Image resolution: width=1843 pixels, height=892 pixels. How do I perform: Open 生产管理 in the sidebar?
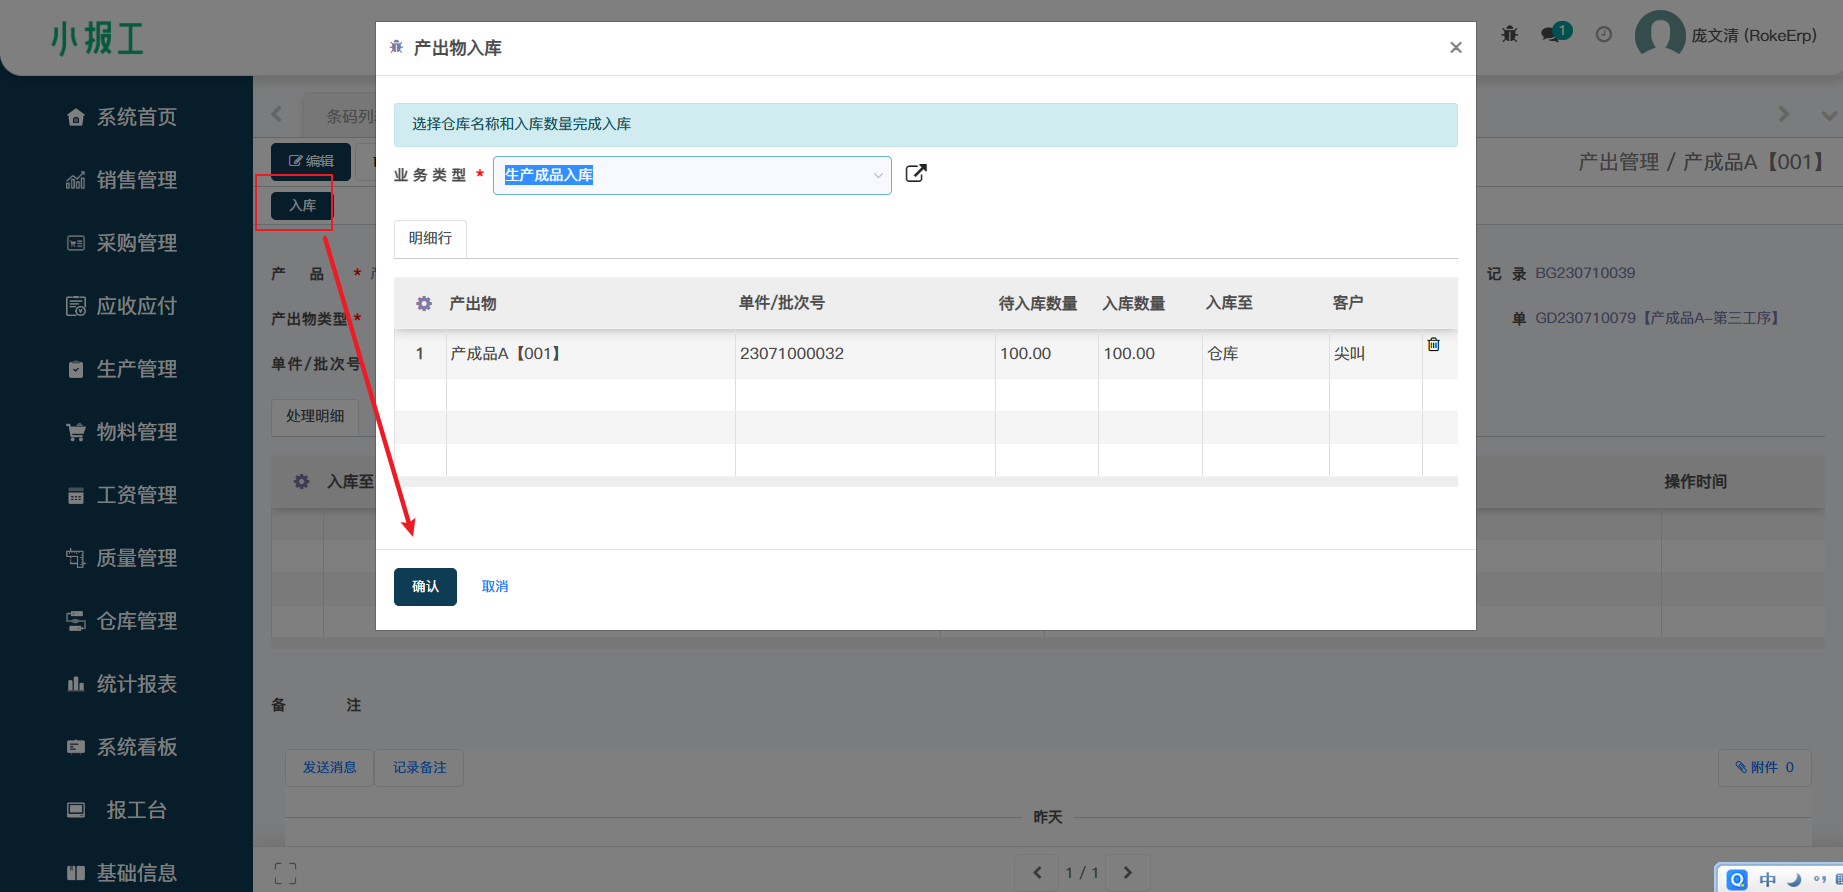point(136,369)
